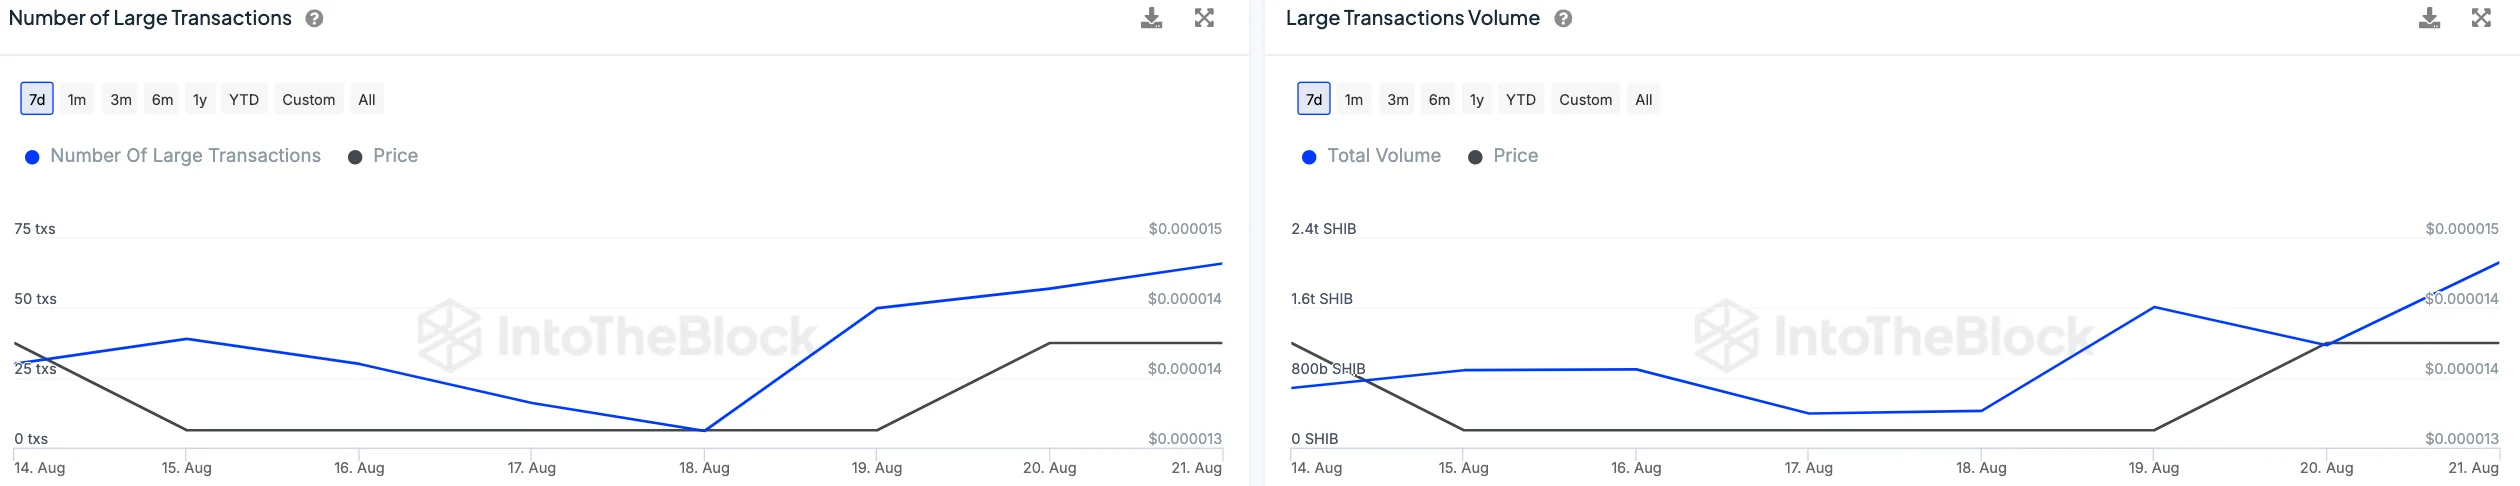Screen dimensions: 2520x486
Task: Choose 1y range on volume chart
Action: tap(1477, 99)
